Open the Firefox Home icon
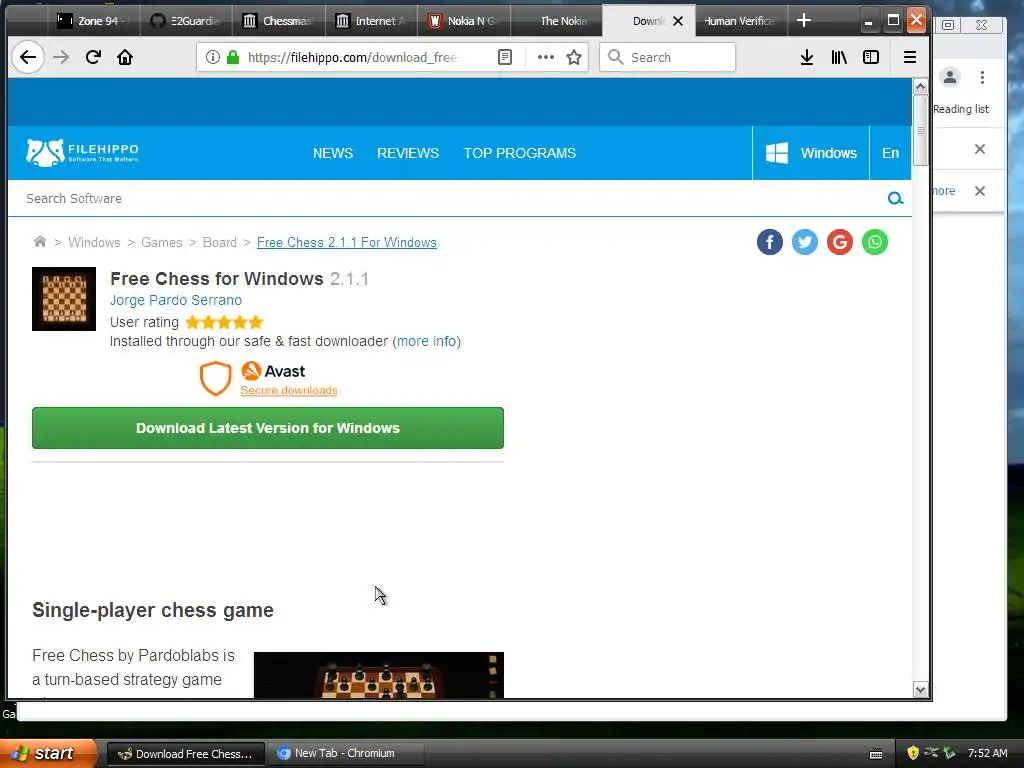The width and height of the screenshot is (1024, 768). [125, 57]
